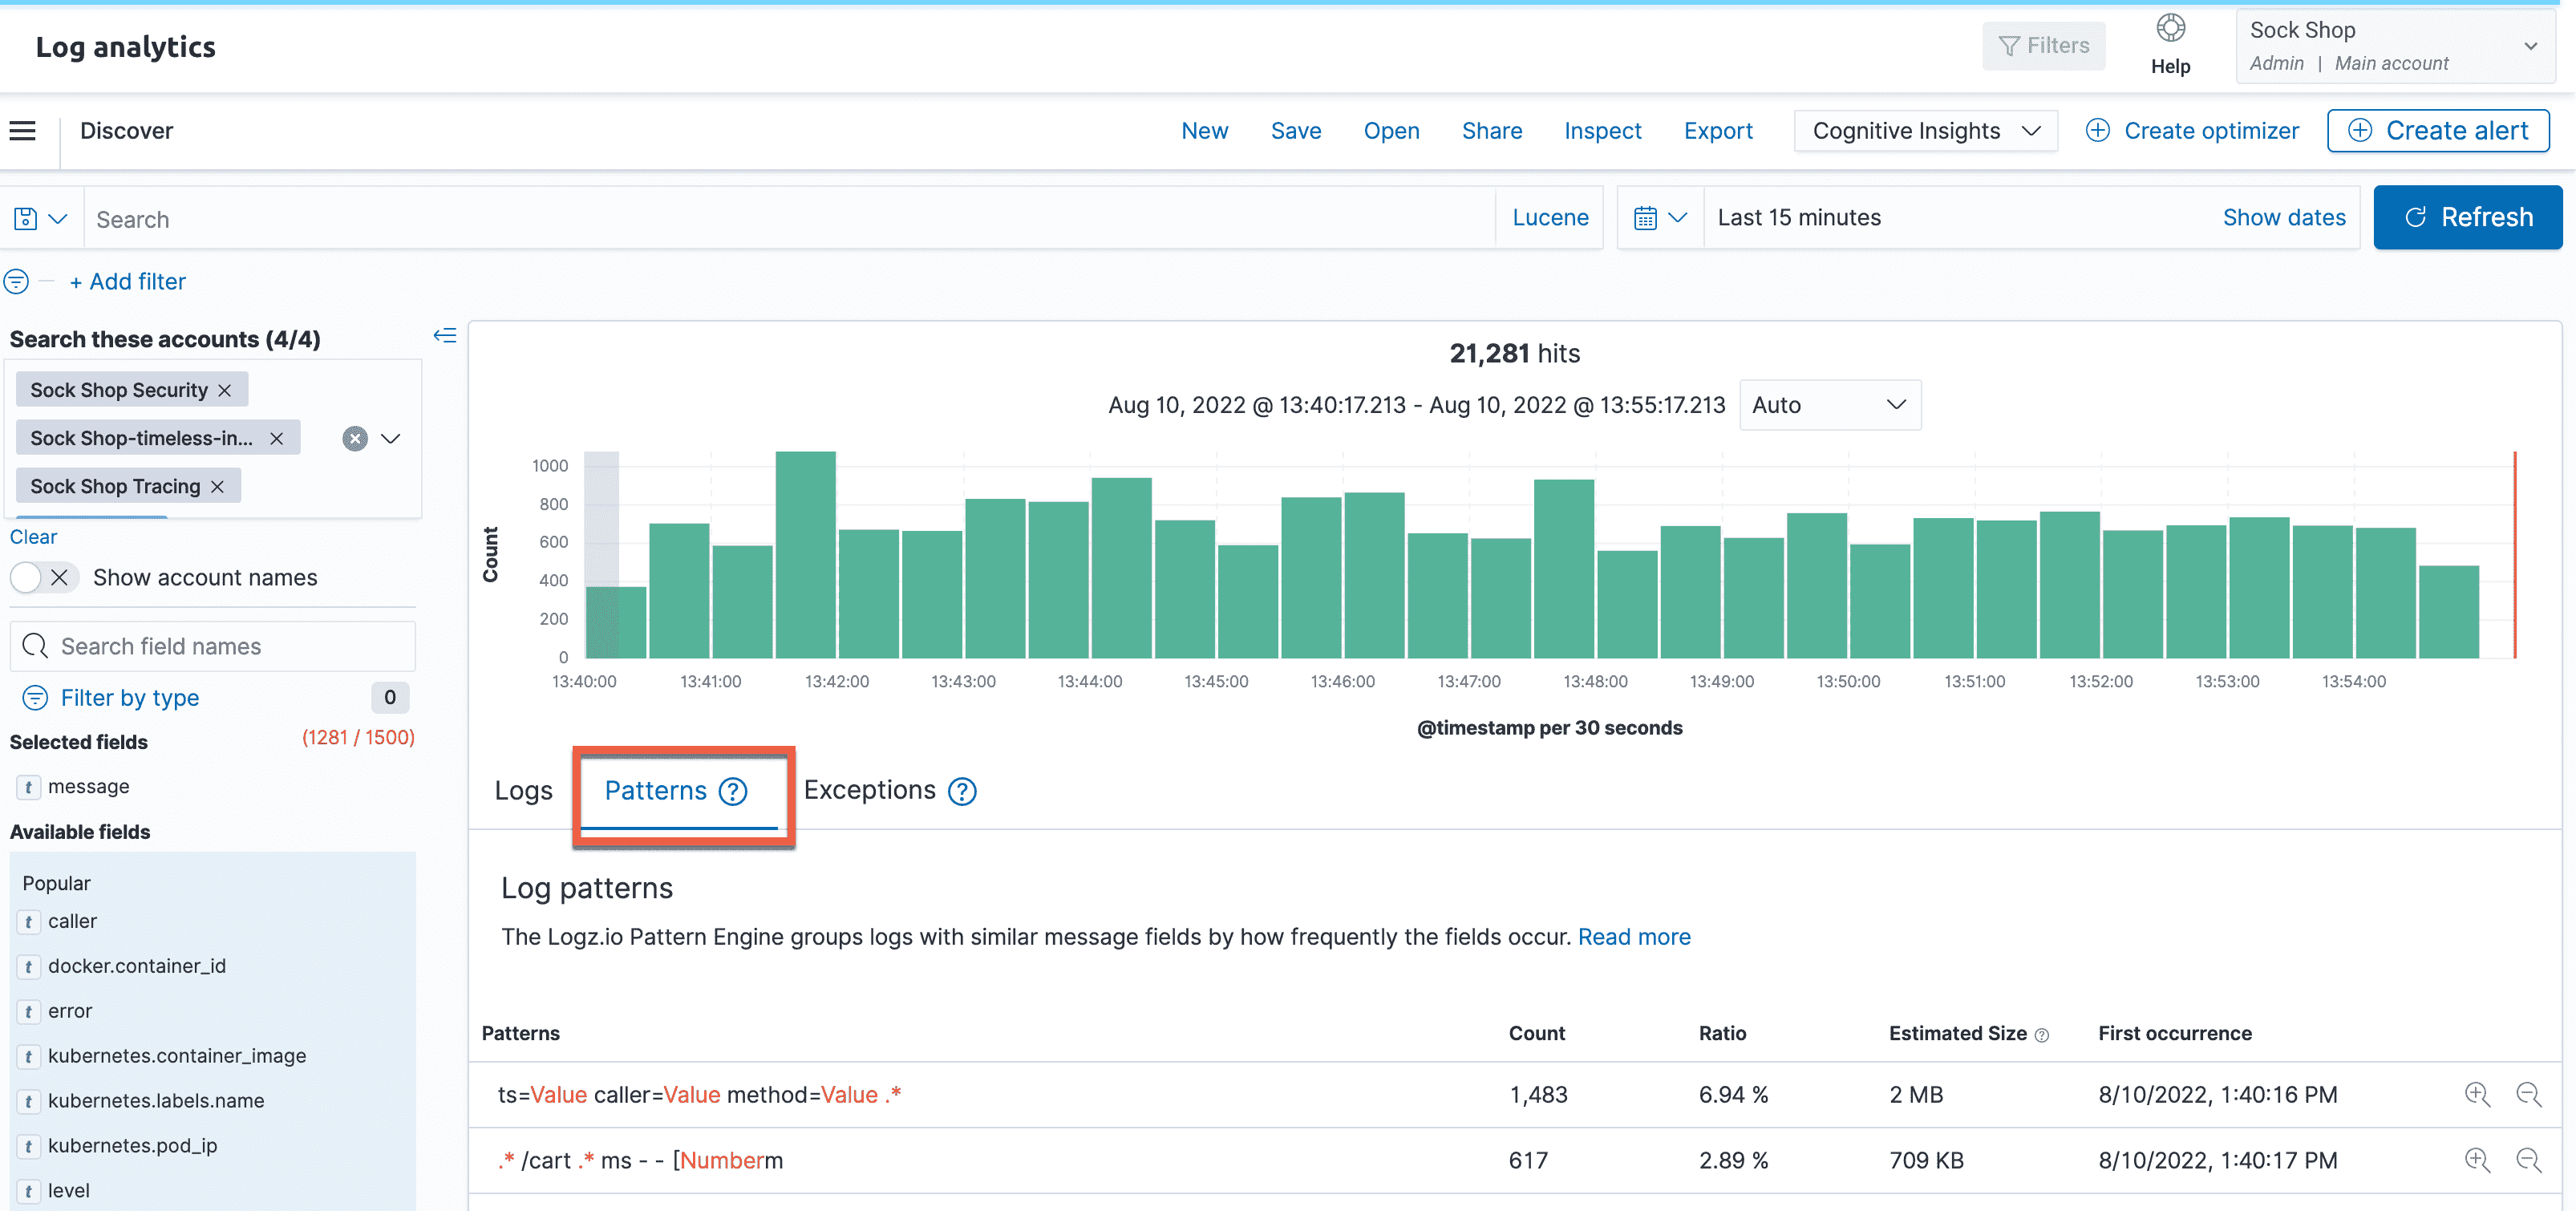This screenshot has width=2576, height=1211.
Task: Click the Help lifebuoy icon
Action: 2169,29
